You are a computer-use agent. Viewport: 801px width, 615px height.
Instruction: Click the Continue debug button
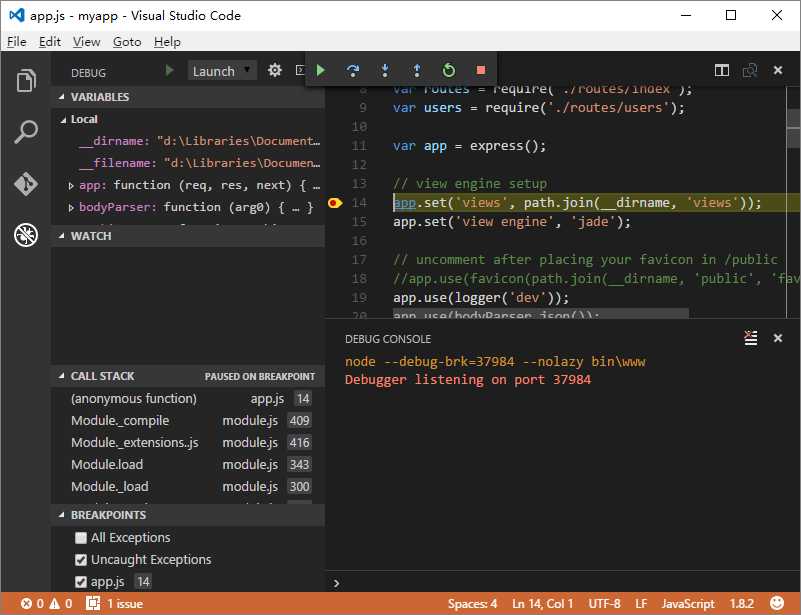point(321,70)
